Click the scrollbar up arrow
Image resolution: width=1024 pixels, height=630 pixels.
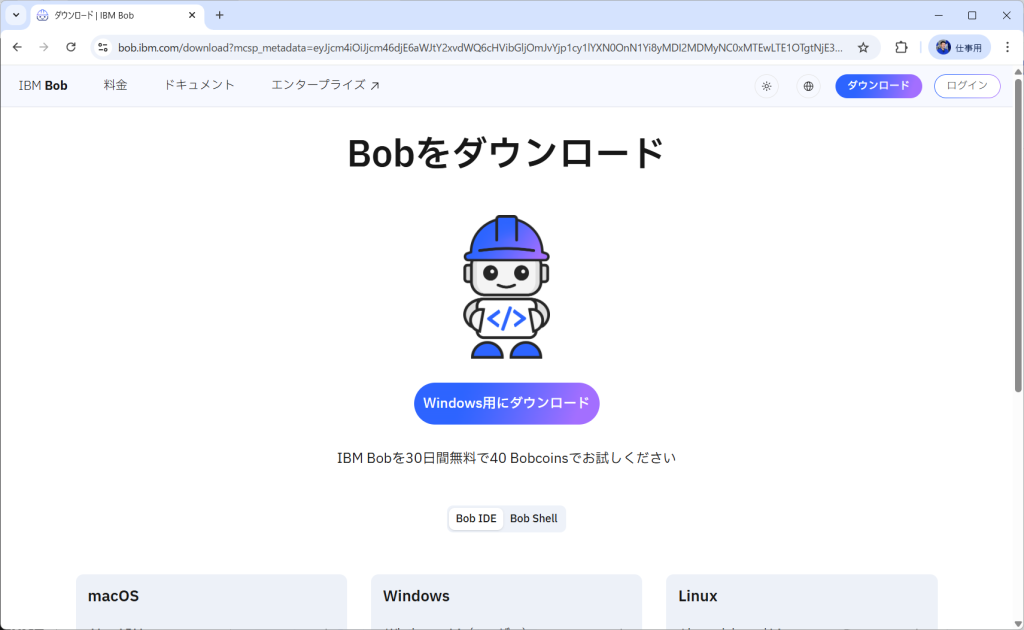[x=1017, y=72]
